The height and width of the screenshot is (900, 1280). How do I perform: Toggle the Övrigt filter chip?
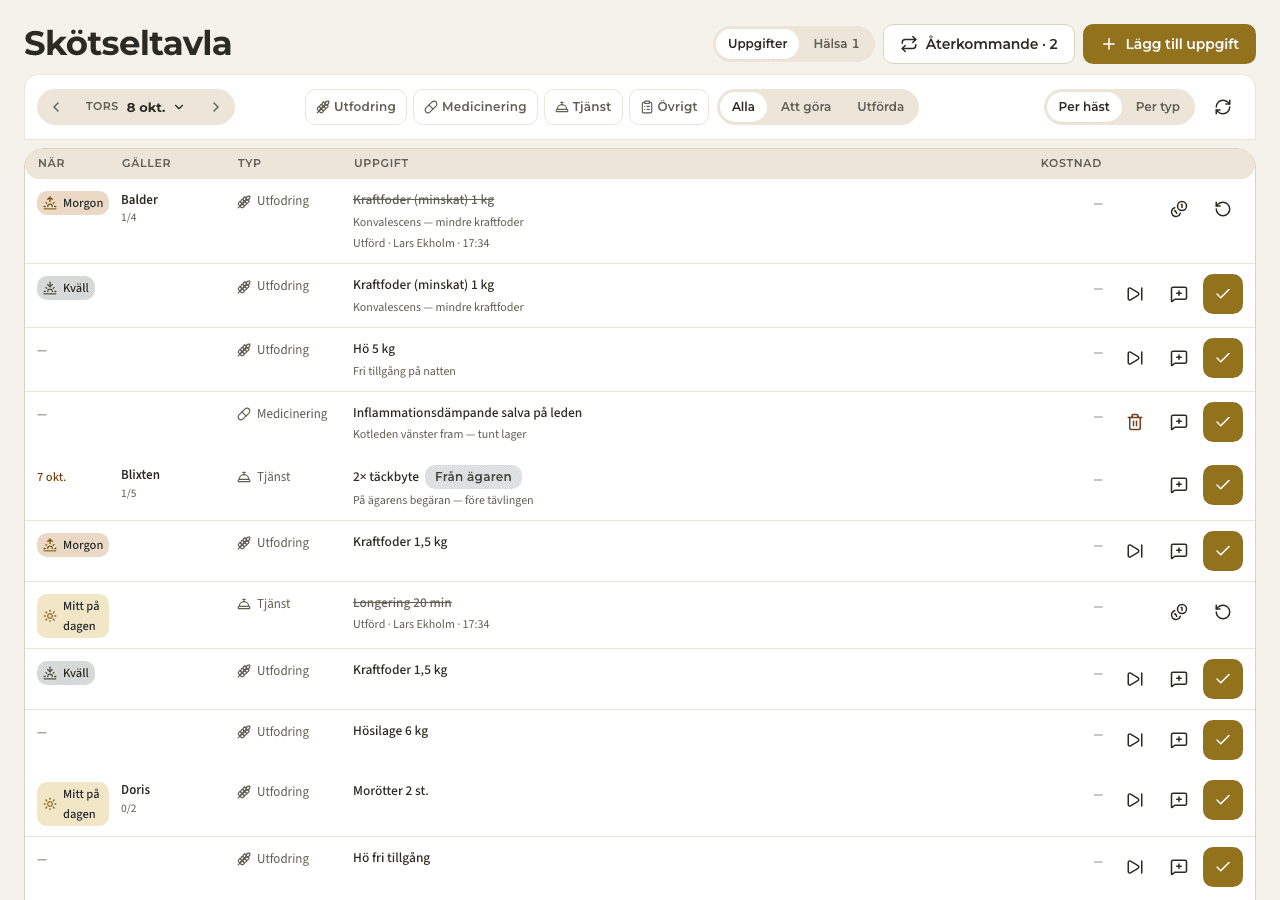(669, 107)
